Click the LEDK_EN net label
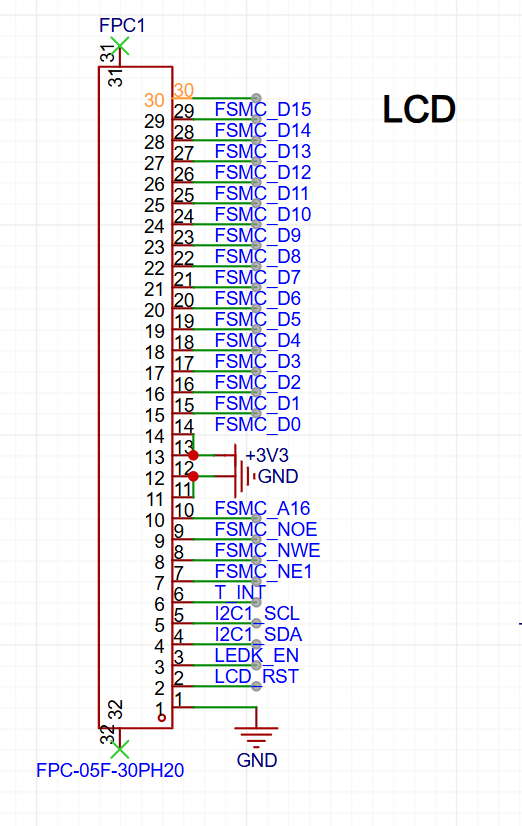 pos(257,655)
